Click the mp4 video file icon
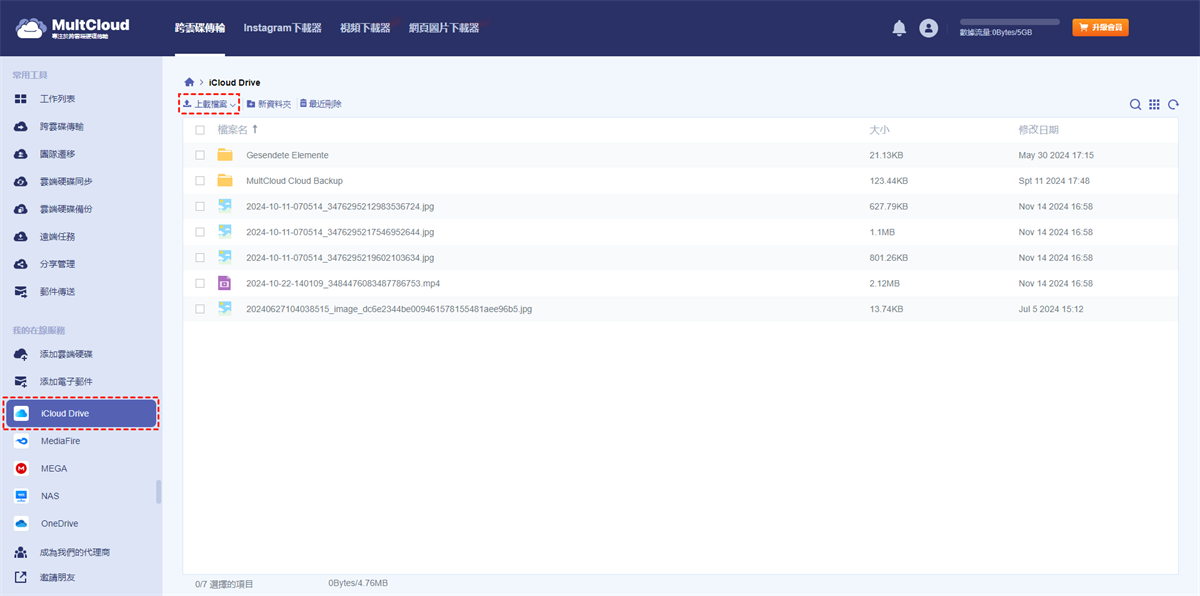 225,283
